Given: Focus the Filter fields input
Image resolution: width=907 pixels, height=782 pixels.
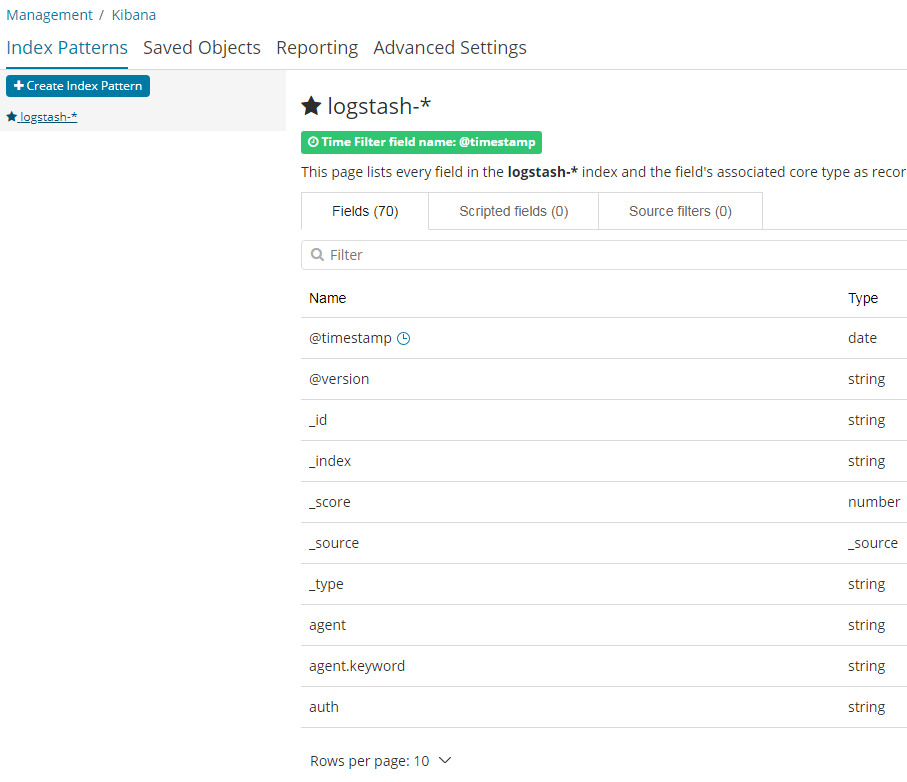Looking at the screenshot, I should click(x=604, y=255).
